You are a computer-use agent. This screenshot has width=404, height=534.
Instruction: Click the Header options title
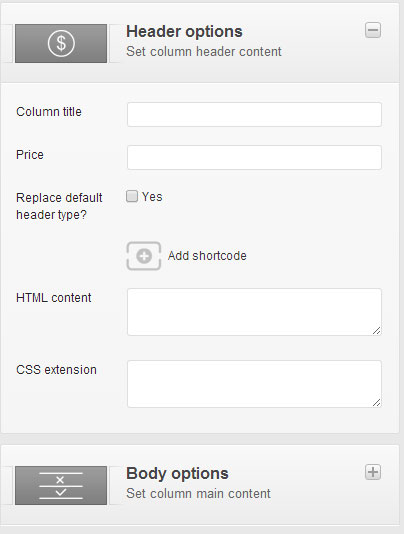coord(184,32)
